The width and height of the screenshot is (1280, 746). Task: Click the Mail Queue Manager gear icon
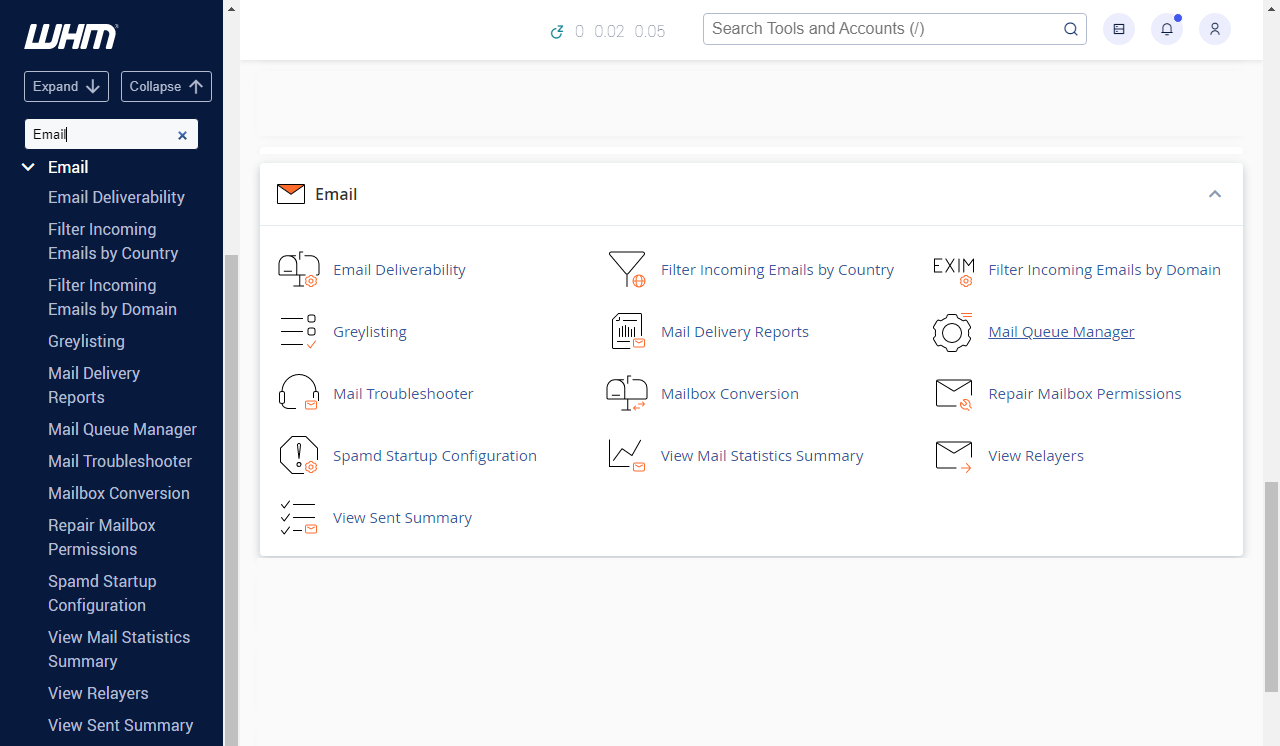point(952,332)
